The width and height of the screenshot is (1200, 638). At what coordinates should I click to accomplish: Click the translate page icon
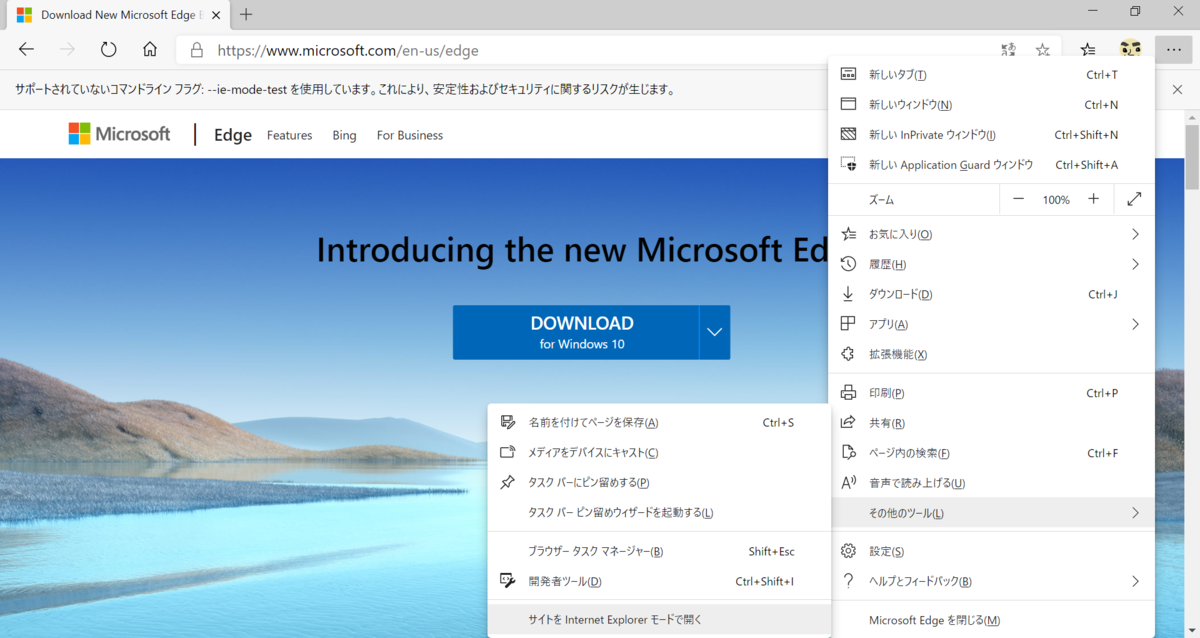(x=1008, y=49)
